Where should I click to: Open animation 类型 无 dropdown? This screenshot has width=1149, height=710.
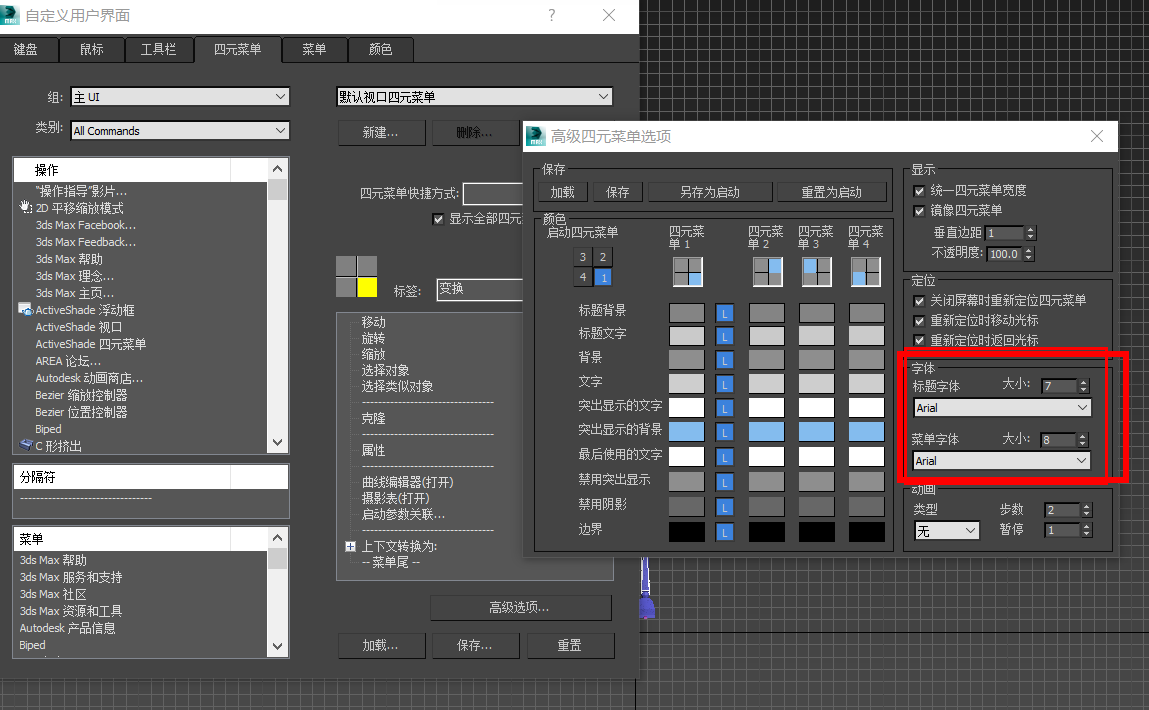click(947, 530)
